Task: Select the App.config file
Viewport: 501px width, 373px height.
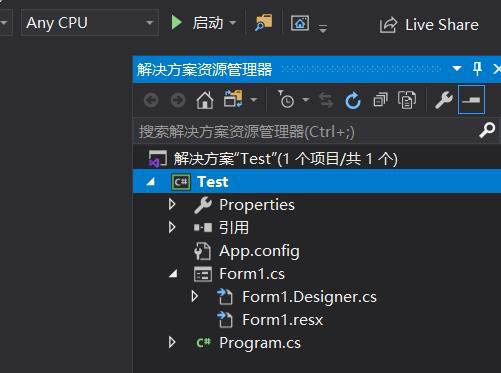Action: (259, 251)
